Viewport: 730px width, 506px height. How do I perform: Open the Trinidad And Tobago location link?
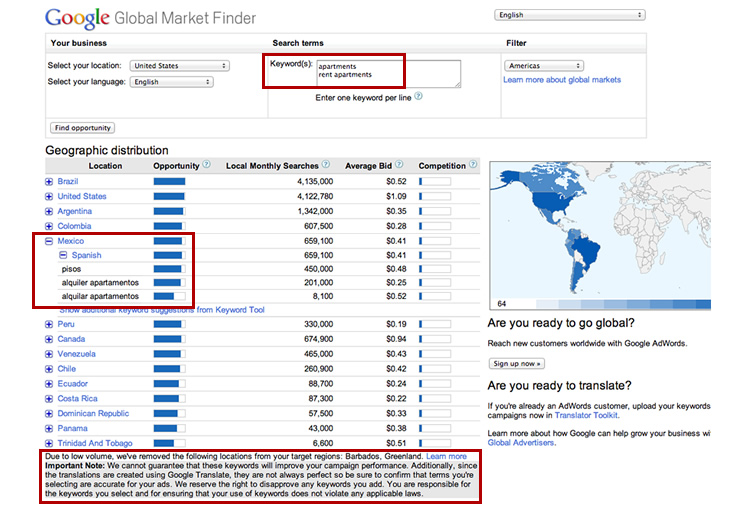tap(95, 444)
